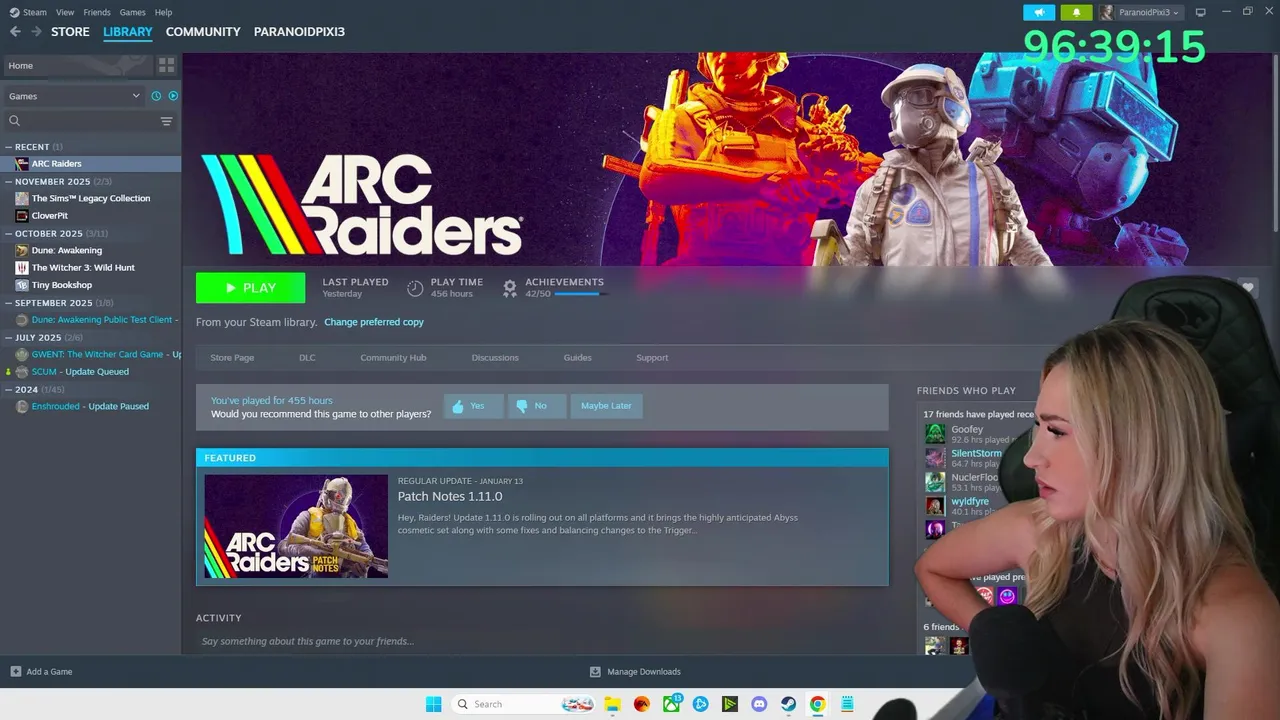Open the Xbox app on taskbar
This screenshot has width=1280, height=720.
671,704
